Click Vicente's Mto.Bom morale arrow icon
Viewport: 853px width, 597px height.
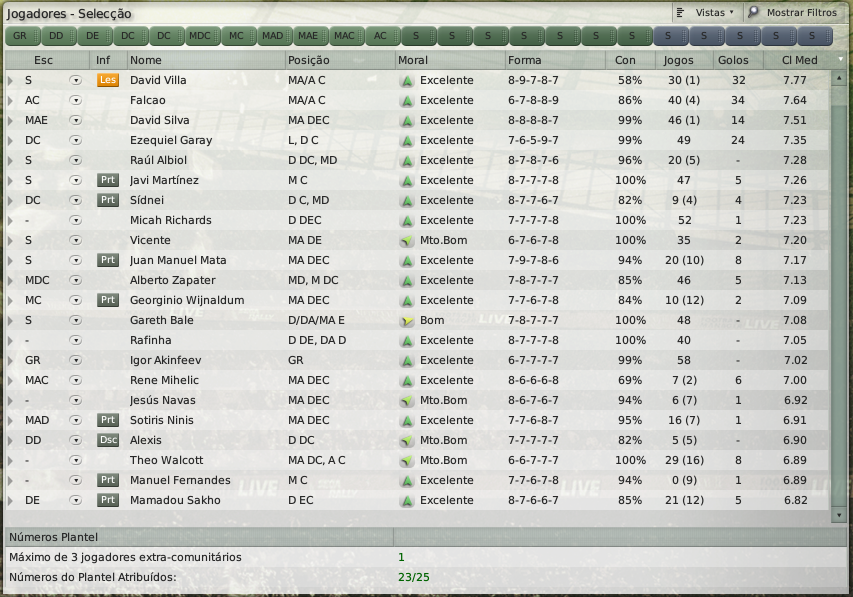click(406, 241)
